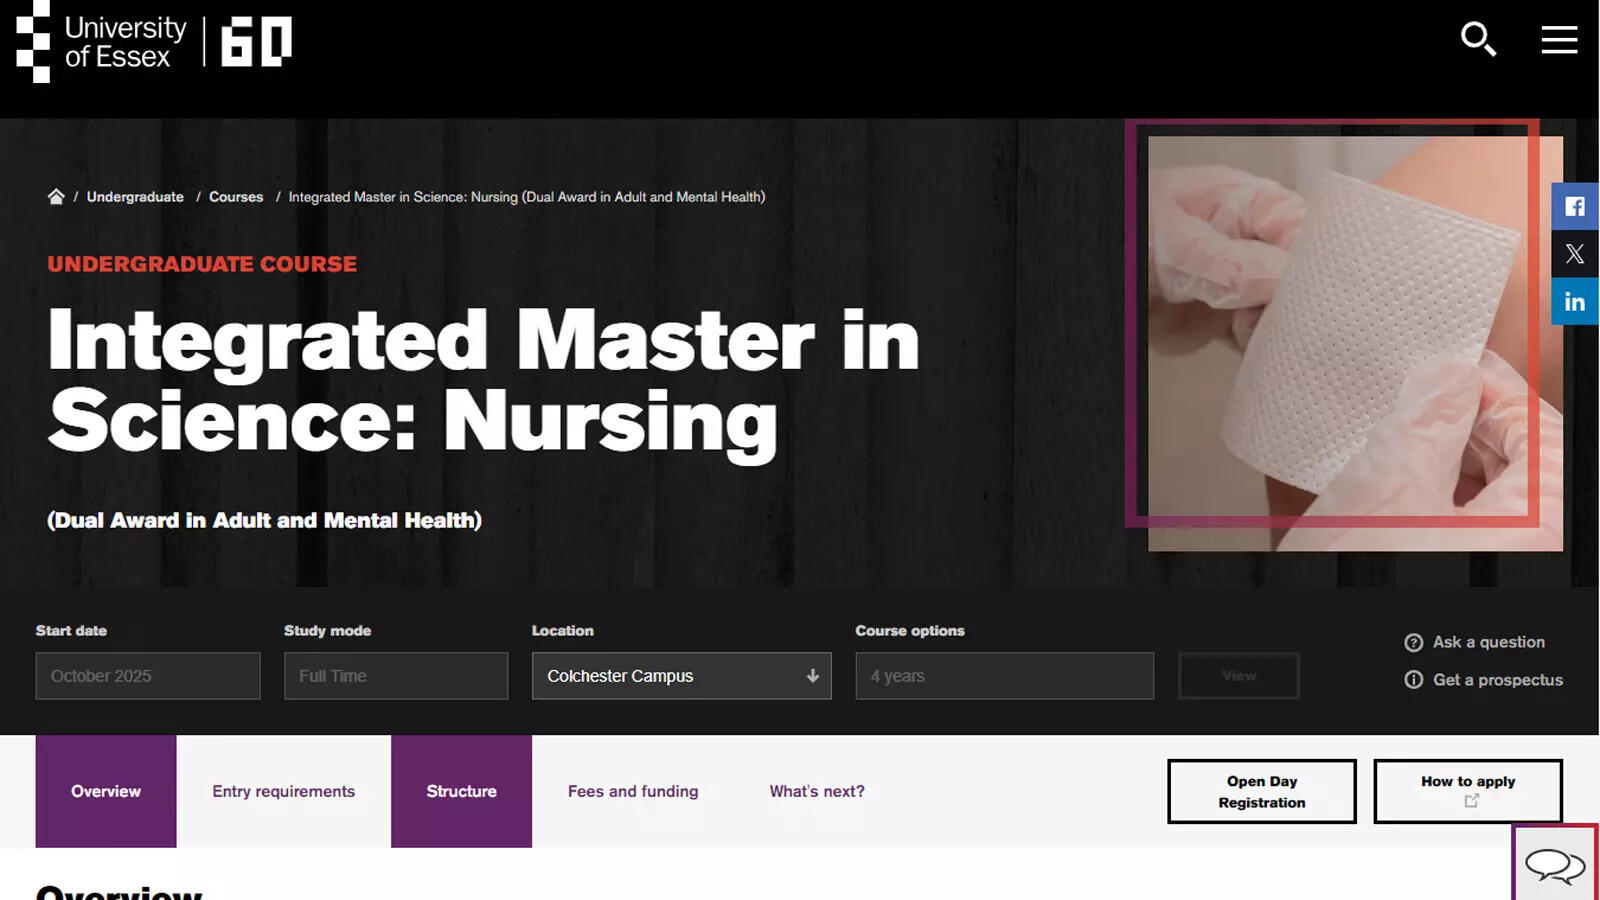
Task: Open the How to apply page
Action: tap(1467, 791)
